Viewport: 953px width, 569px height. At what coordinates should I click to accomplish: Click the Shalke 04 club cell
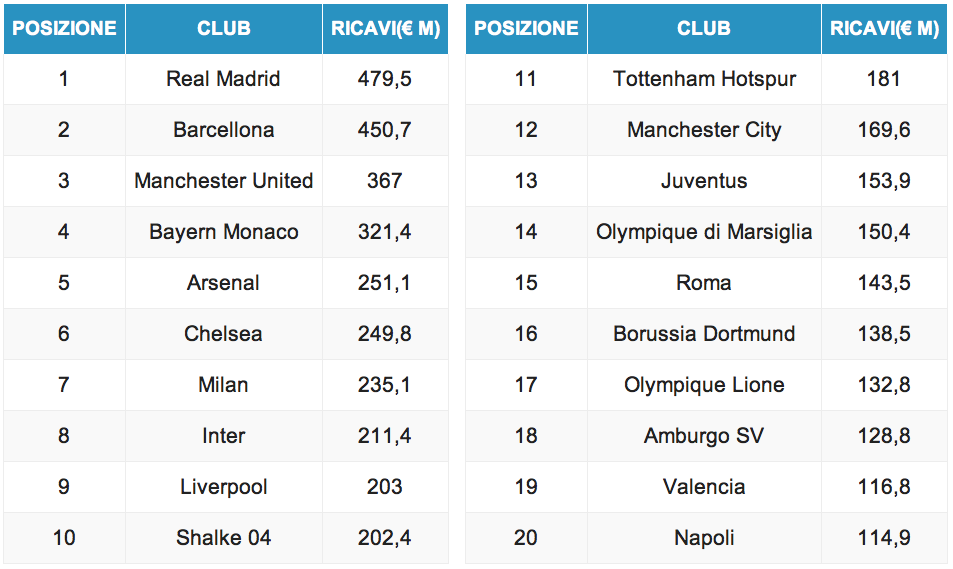pos(223,538)
